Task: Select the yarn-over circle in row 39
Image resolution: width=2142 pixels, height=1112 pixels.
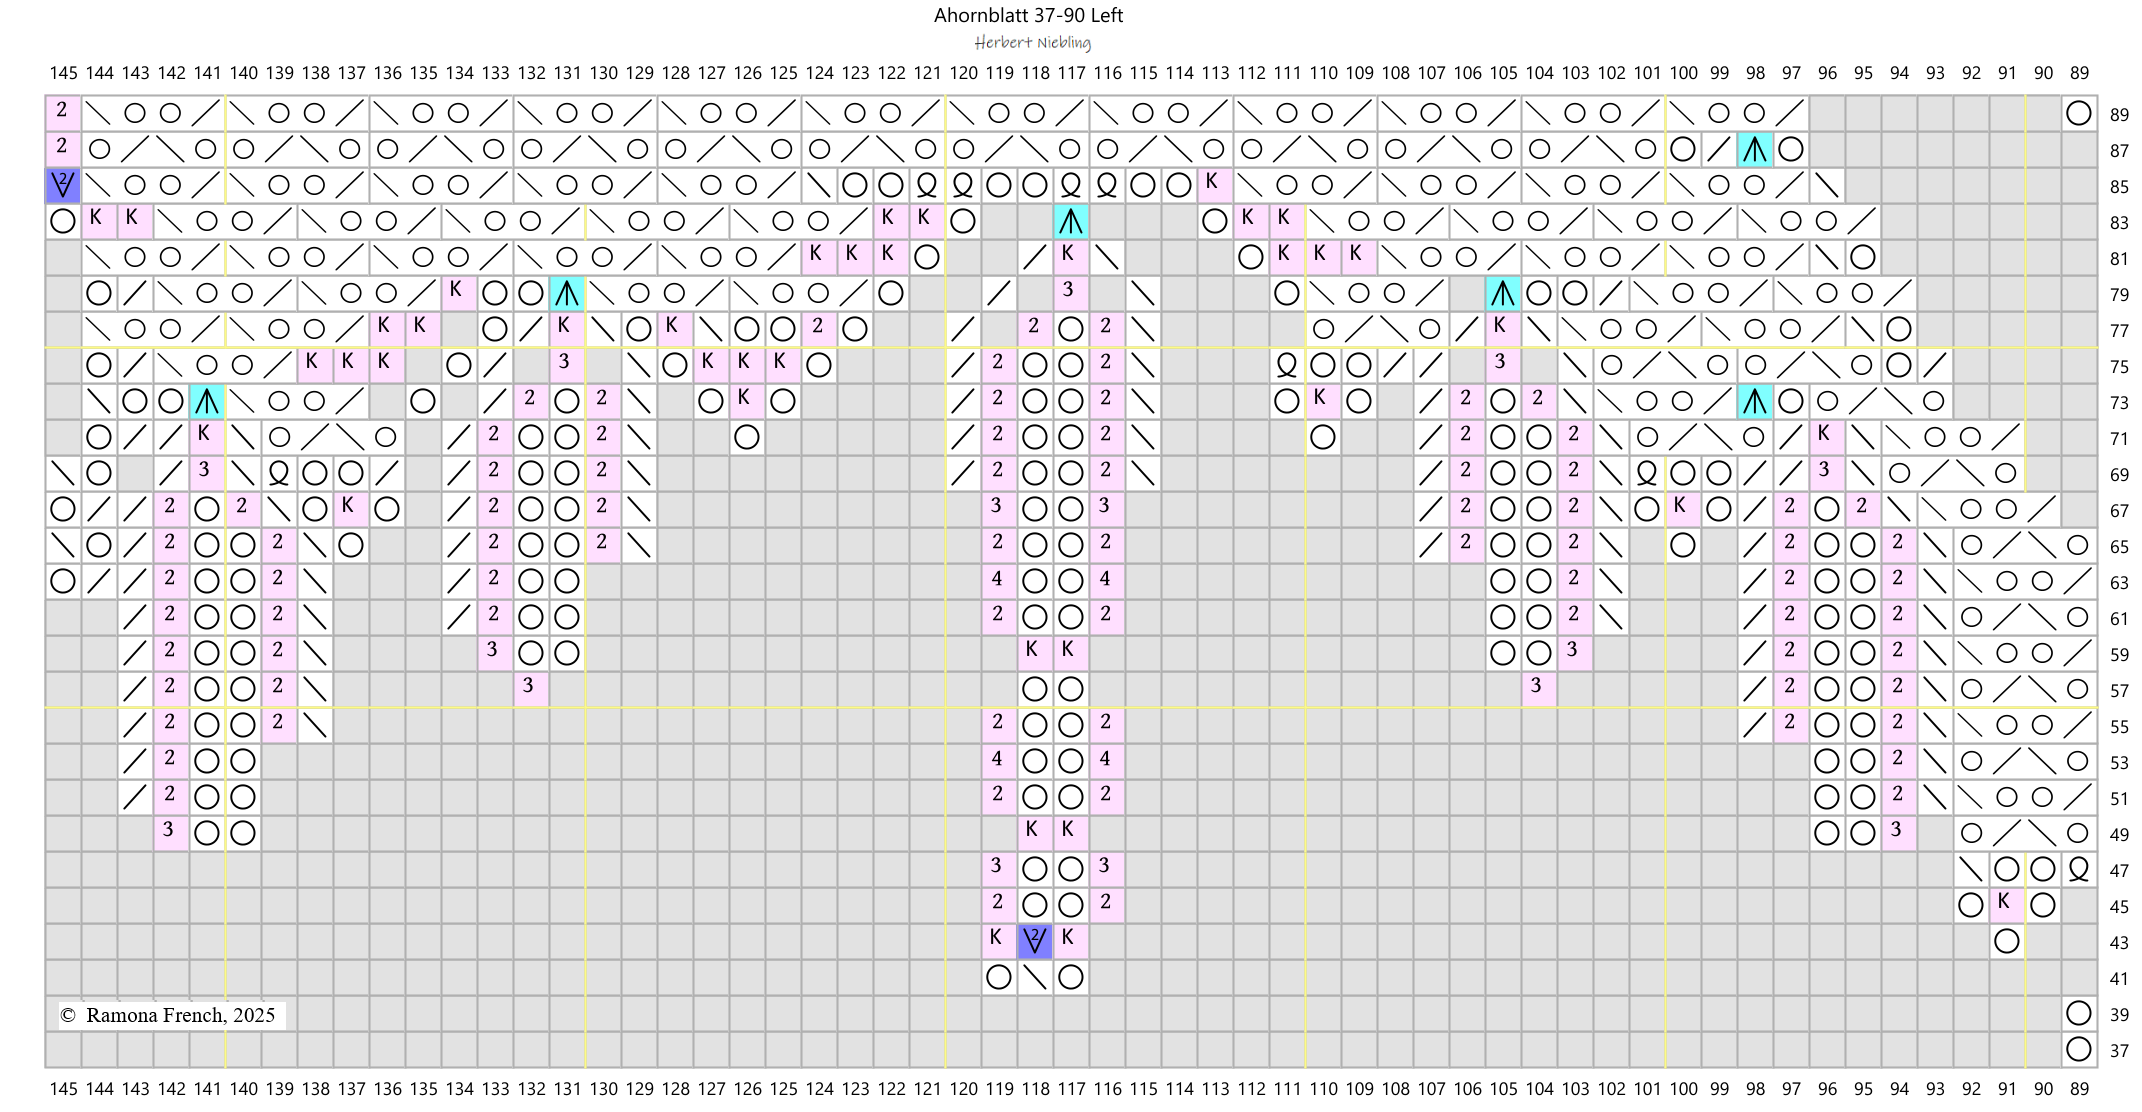Action: click(x=2079, y=1013)
